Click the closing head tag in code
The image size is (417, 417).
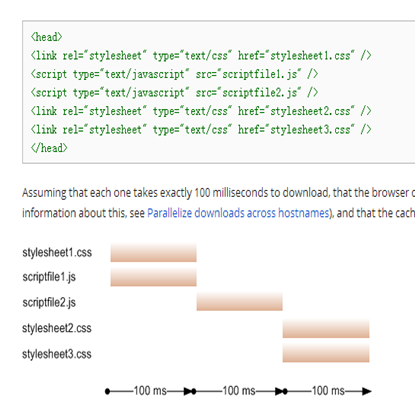[x=49, y=148]
